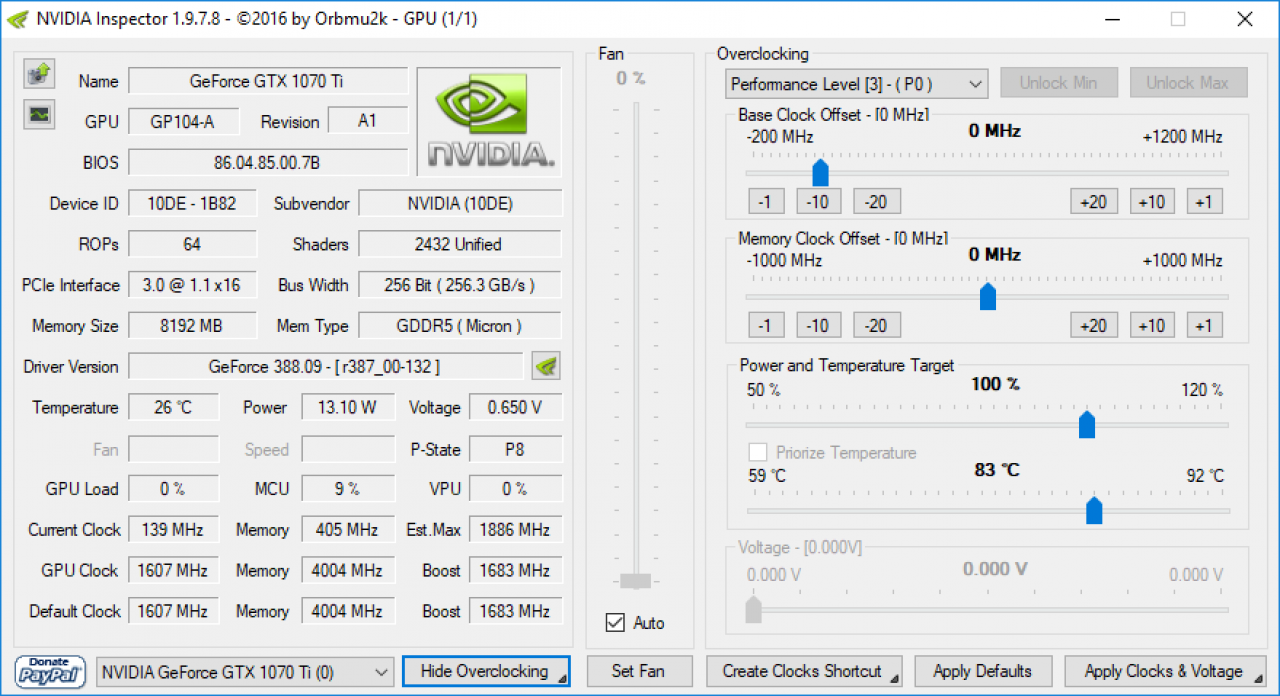Open driver profile settings green icon

(546, 366)
